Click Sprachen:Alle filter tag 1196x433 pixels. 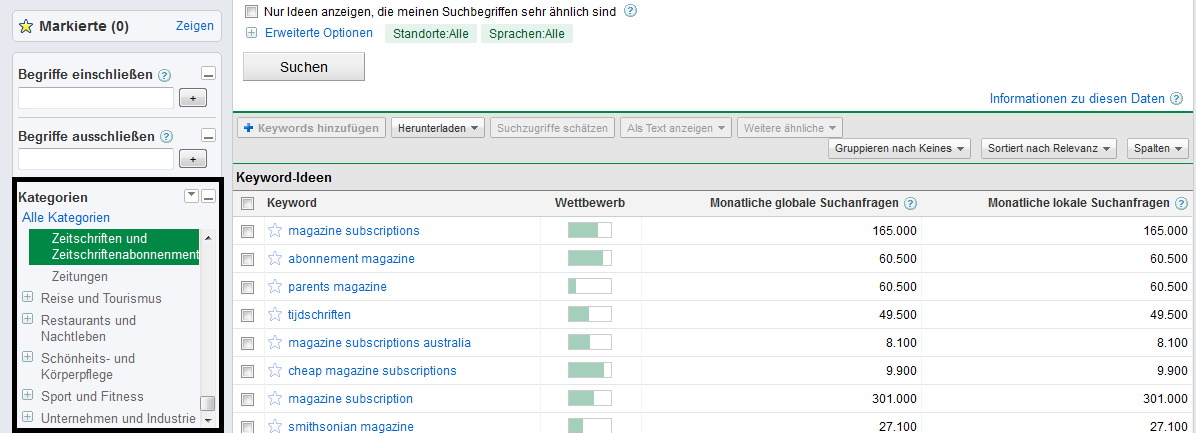(527, 34)
